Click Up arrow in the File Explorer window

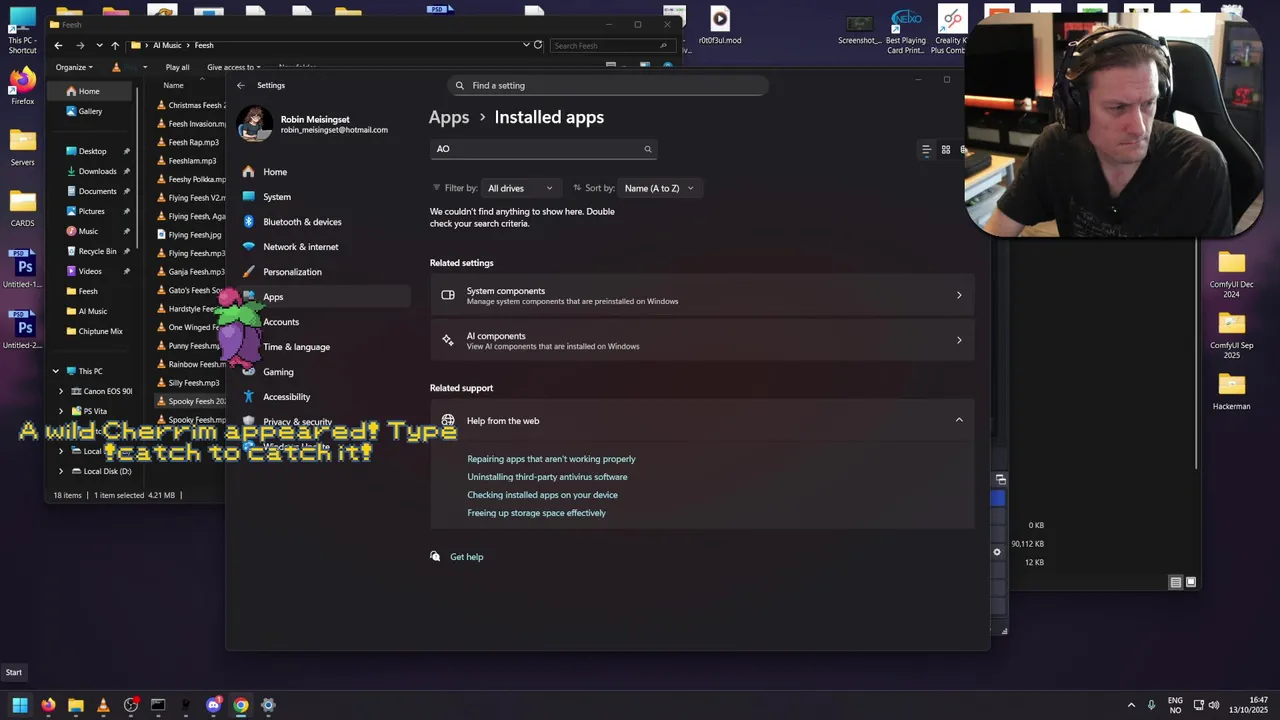(x=115, y=45)
